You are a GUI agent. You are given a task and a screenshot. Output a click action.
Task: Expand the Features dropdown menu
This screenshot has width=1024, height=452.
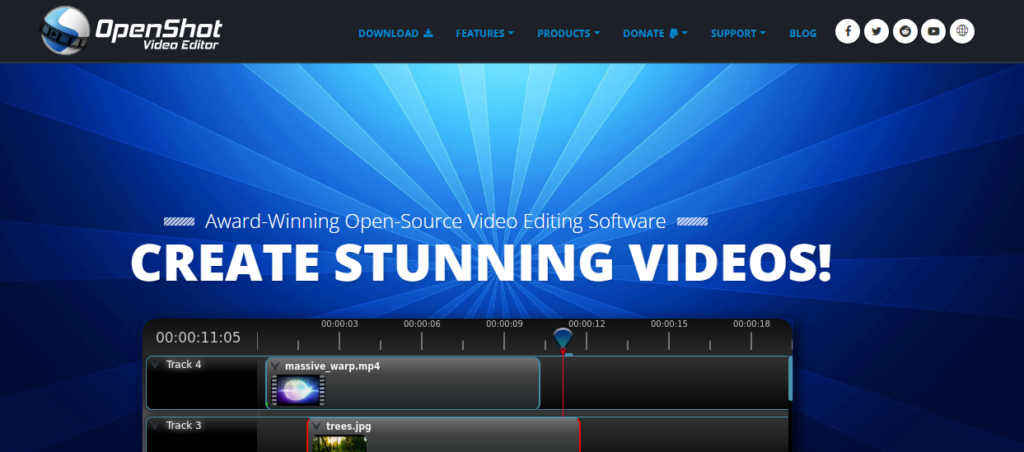point(485,33)
